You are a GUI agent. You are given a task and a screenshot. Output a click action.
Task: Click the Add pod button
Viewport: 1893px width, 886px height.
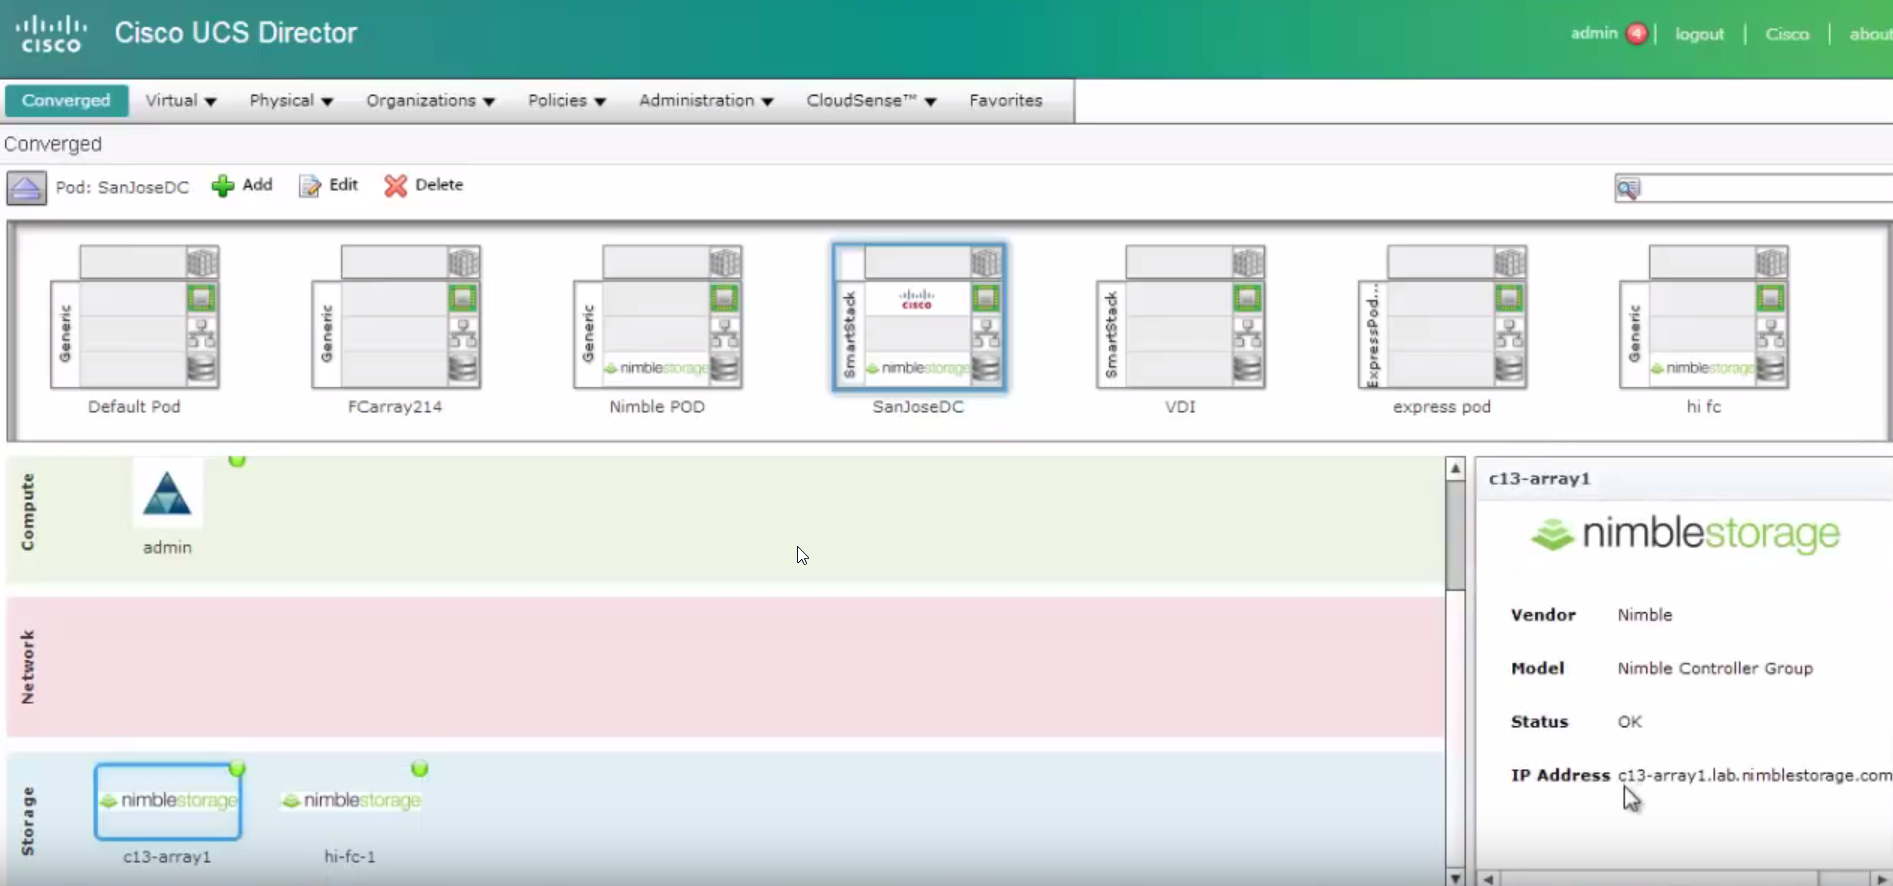tap(243, 185)
